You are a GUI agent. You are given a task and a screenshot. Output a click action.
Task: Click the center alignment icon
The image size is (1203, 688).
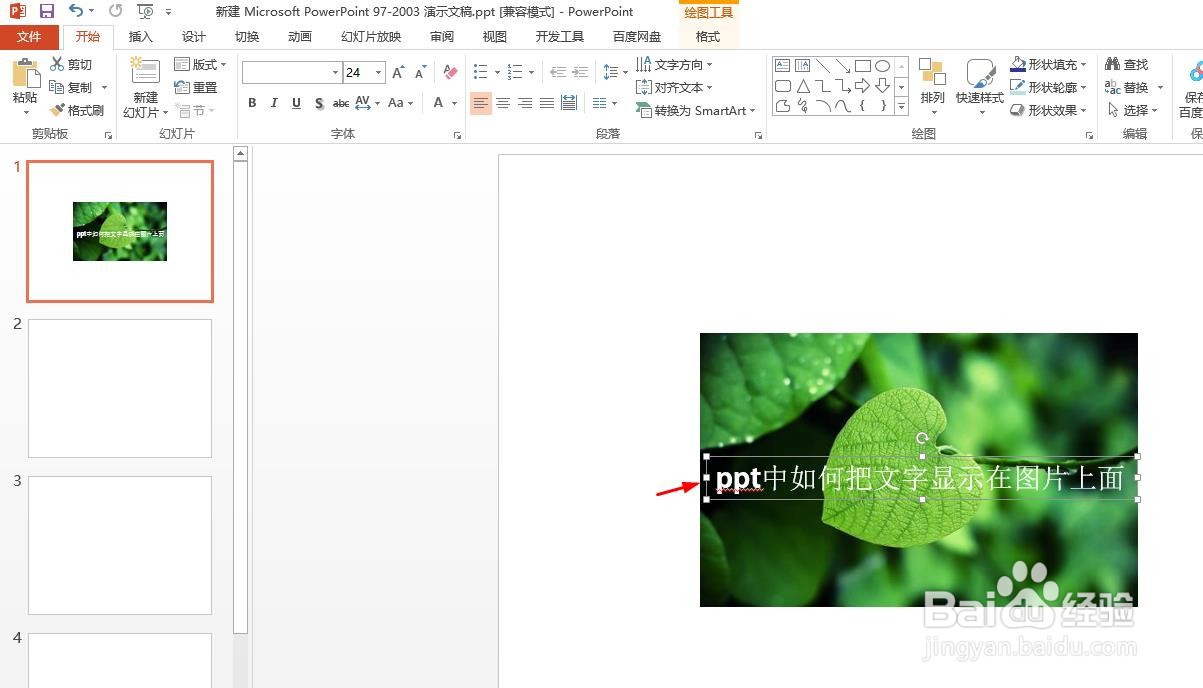click(503, 102)
